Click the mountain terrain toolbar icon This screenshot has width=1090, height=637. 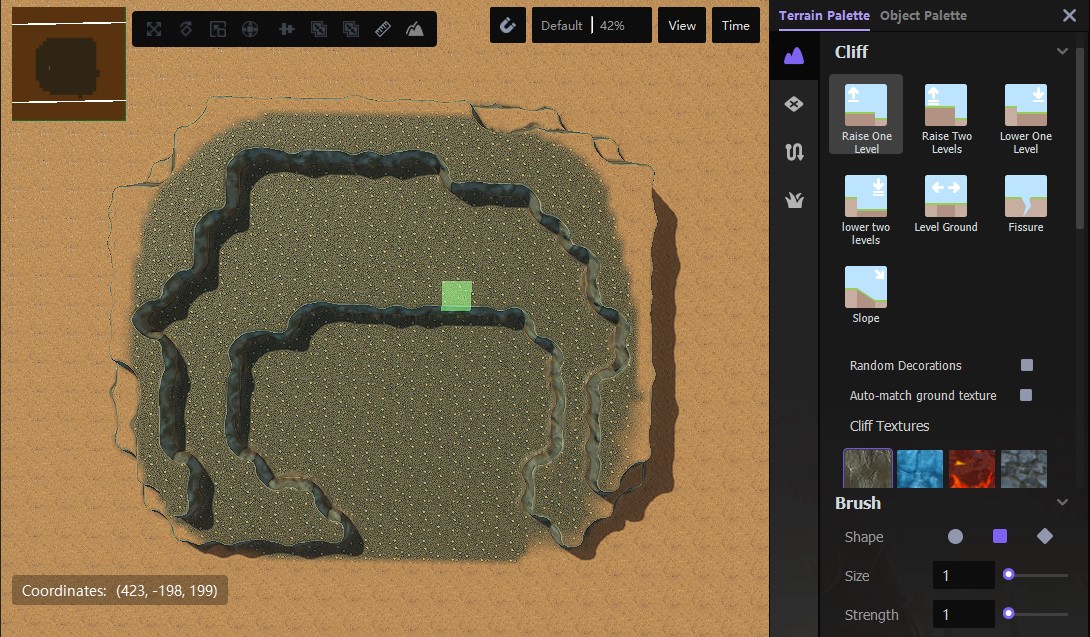[415, 29]
